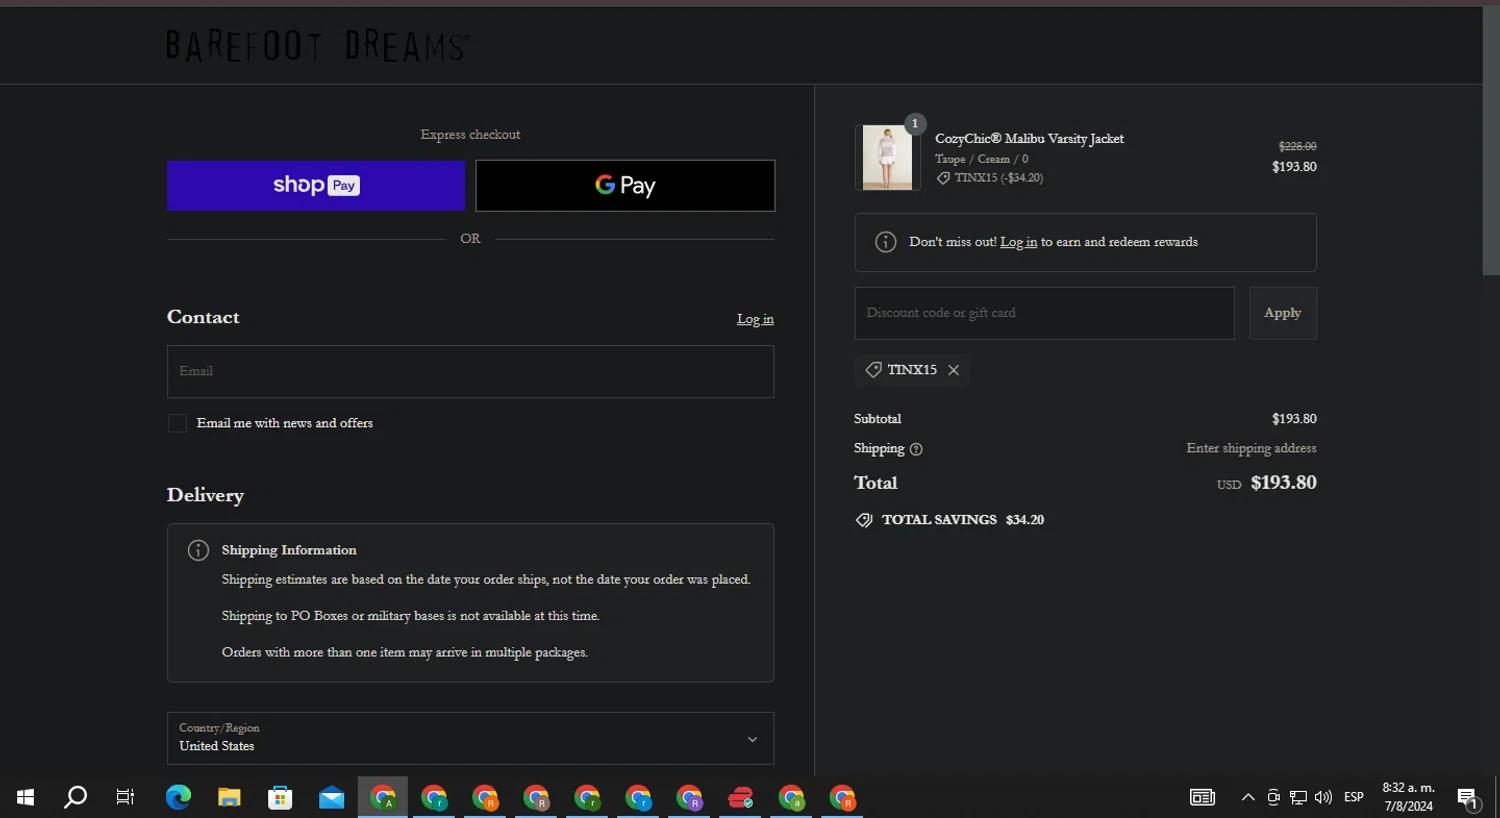Click the TINX15 tag icon under product
Screen dimensions: 1500x818
tap(943, 178)
